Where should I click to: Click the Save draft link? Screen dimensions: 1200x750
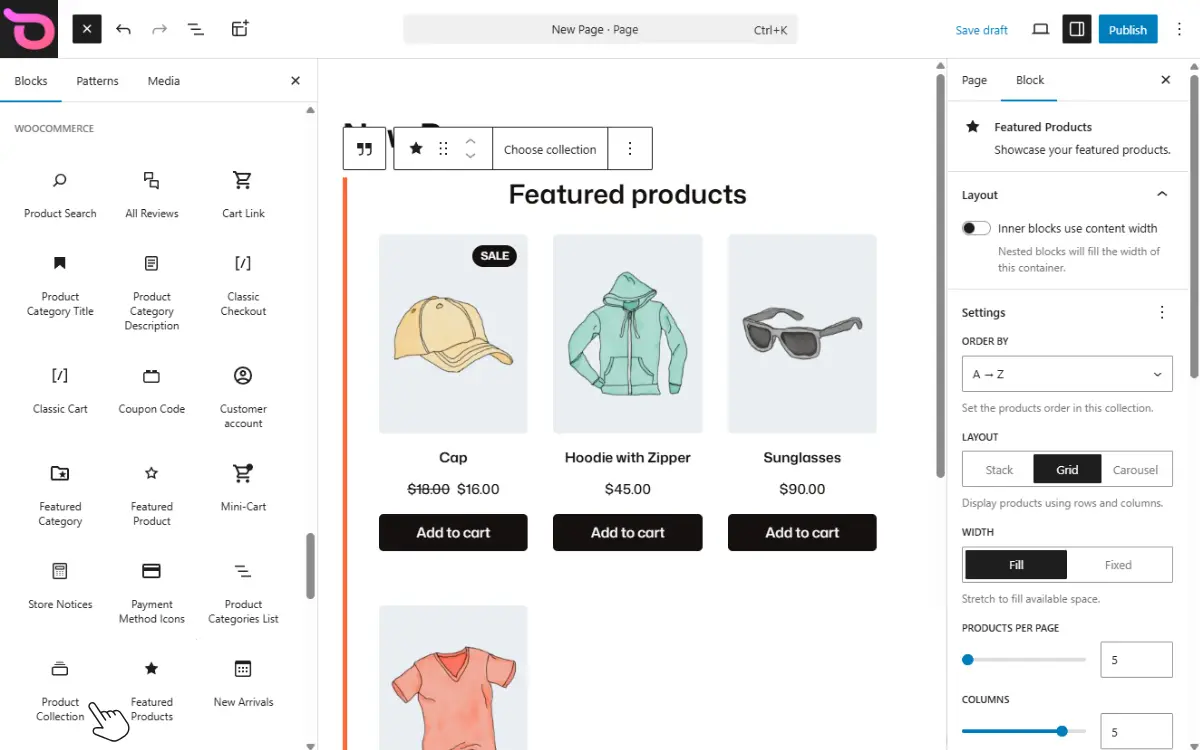981,30
